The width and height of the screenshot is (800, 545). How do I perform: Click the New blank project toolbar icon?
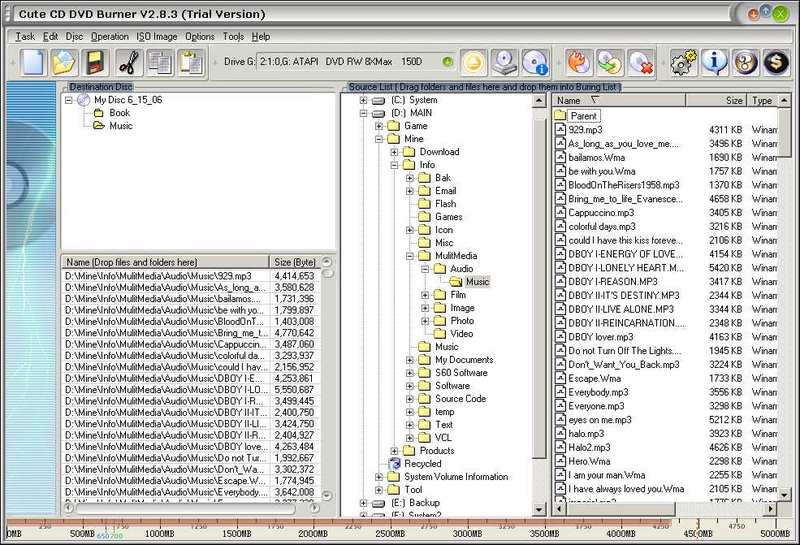[34, 63]
